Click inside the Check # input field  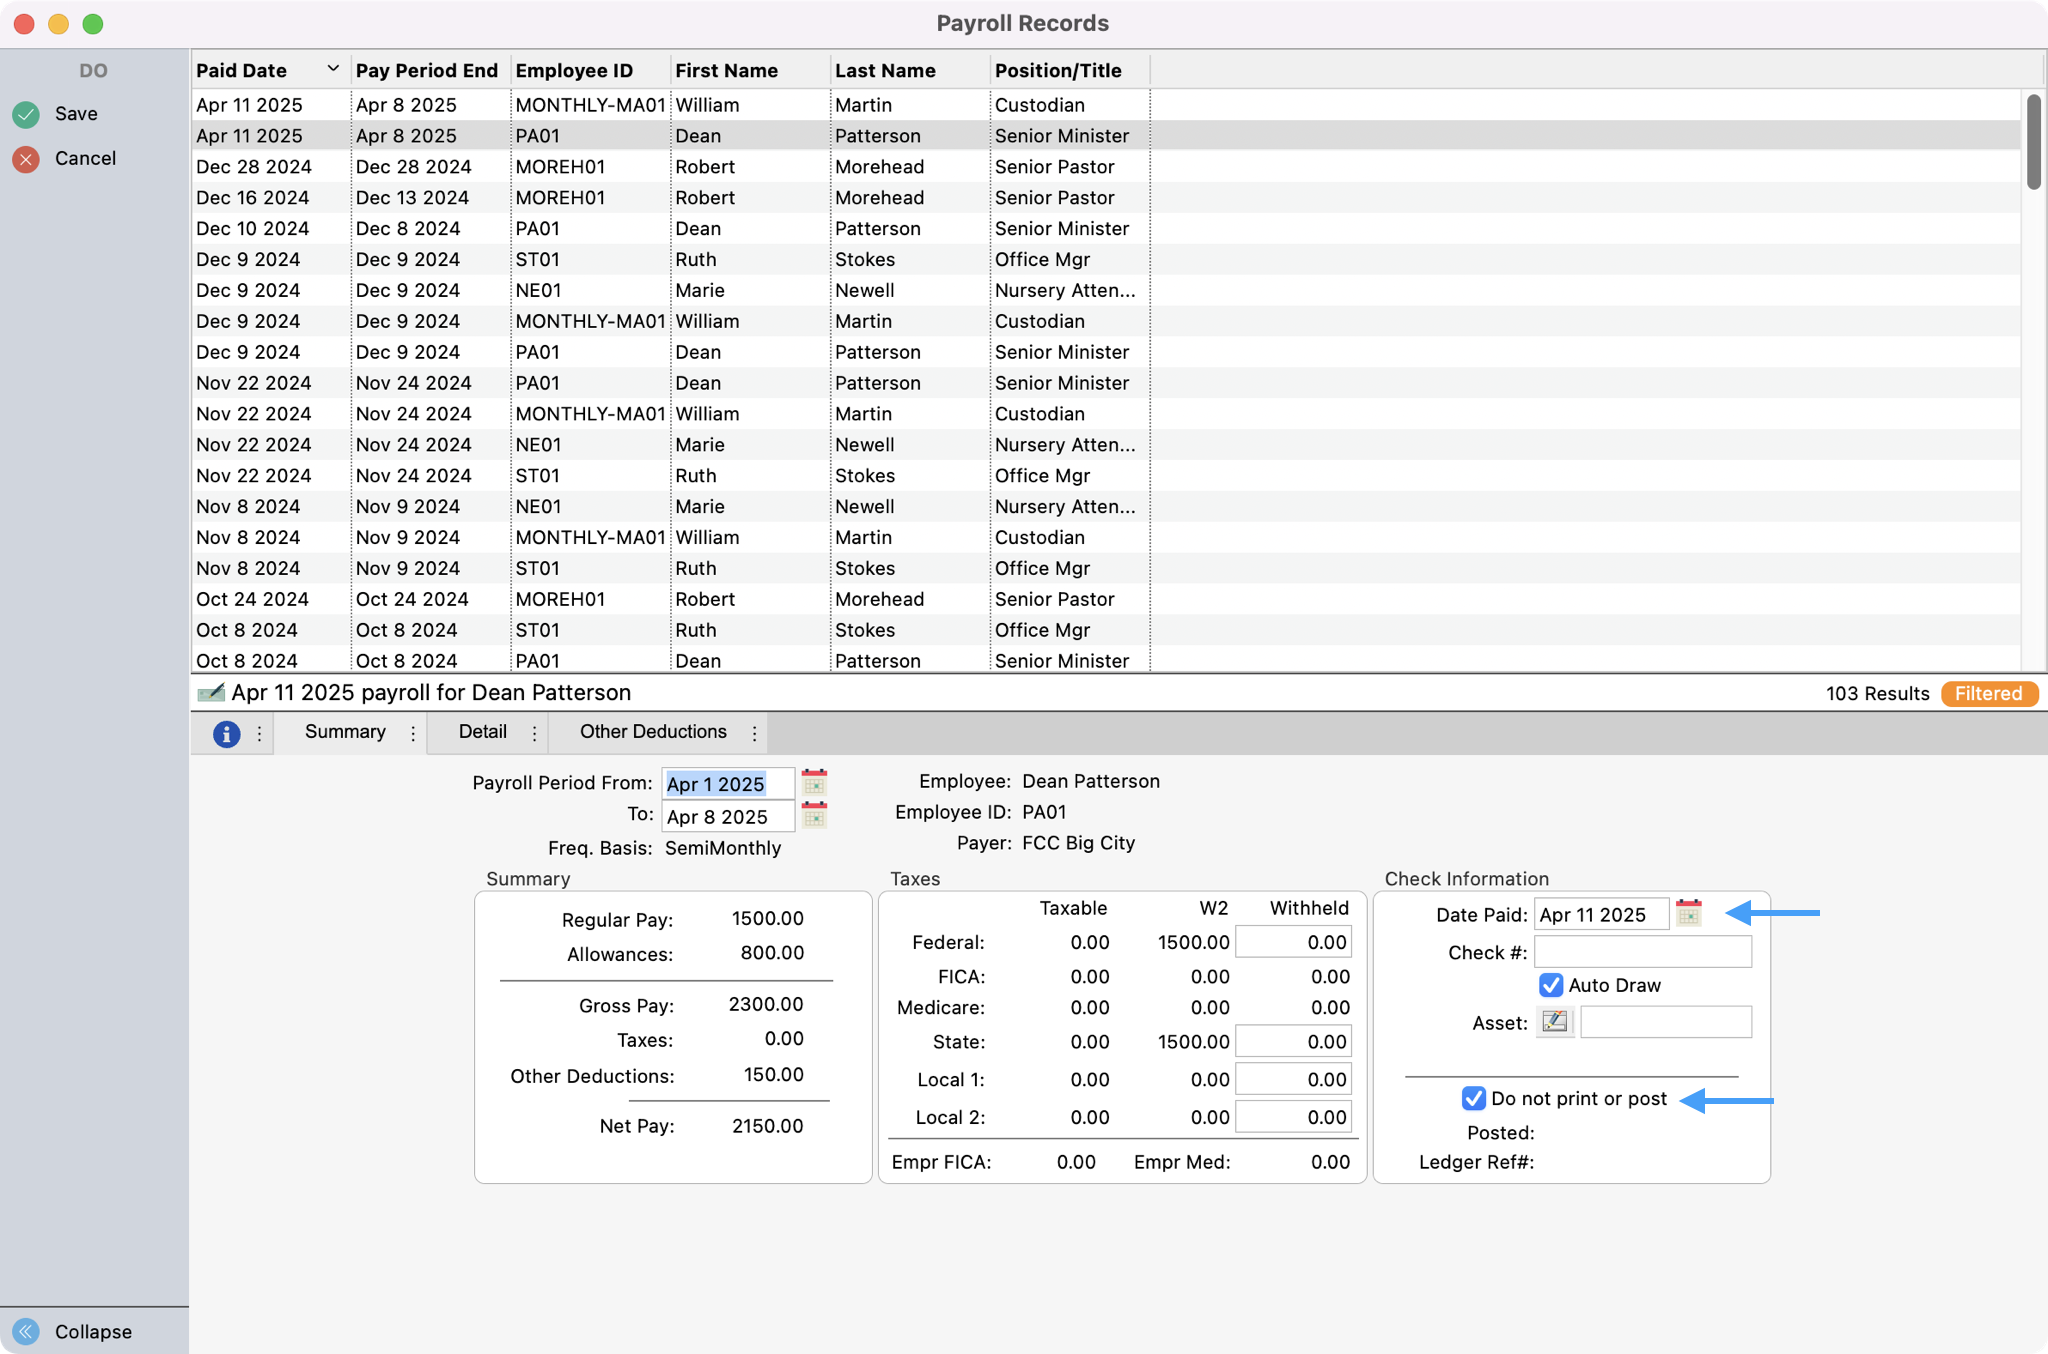click(x=1642, y=951)
